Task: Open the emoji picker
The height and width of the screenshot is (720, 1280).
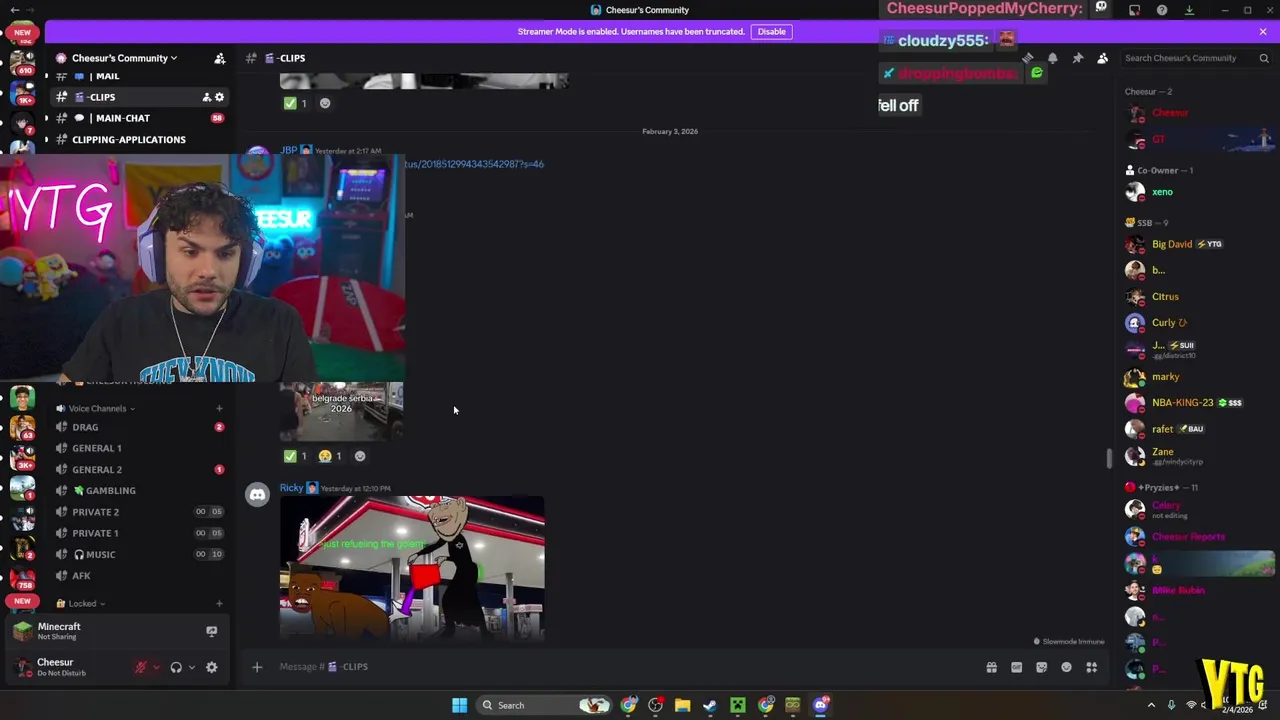Action: [x=1066, y=667]
